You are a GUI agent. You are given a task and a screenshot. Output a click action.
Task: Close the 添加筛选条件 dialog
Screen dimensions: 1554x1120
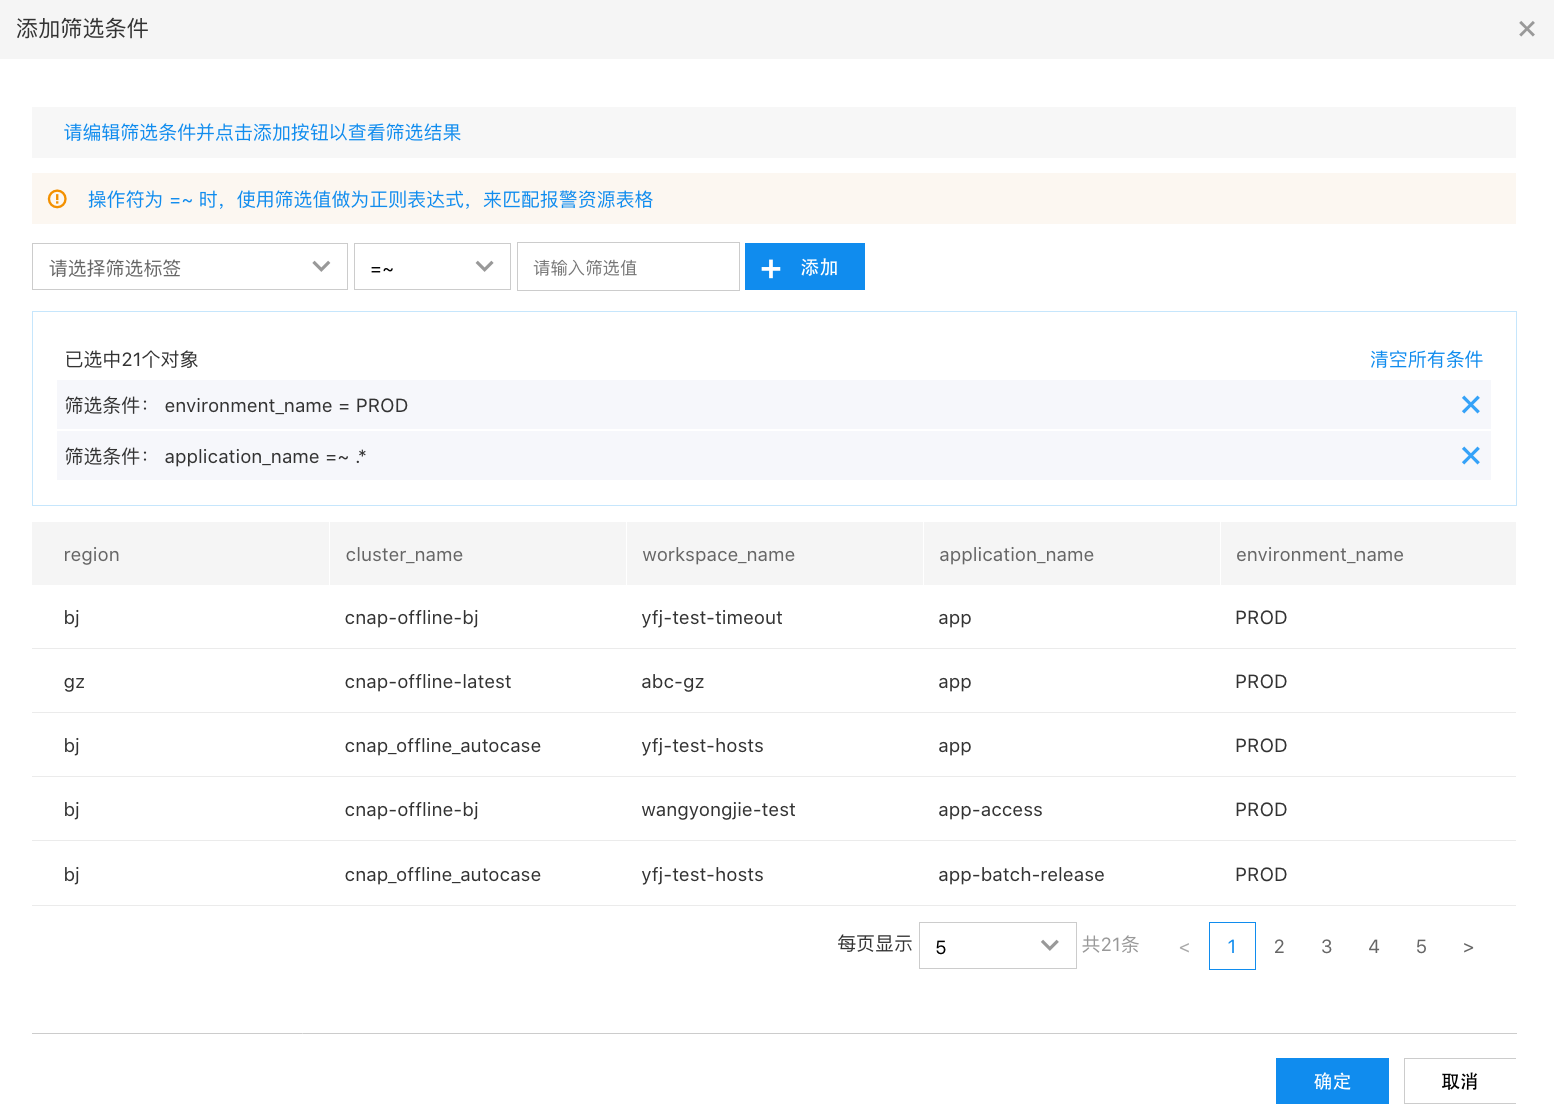point(1526,29)
